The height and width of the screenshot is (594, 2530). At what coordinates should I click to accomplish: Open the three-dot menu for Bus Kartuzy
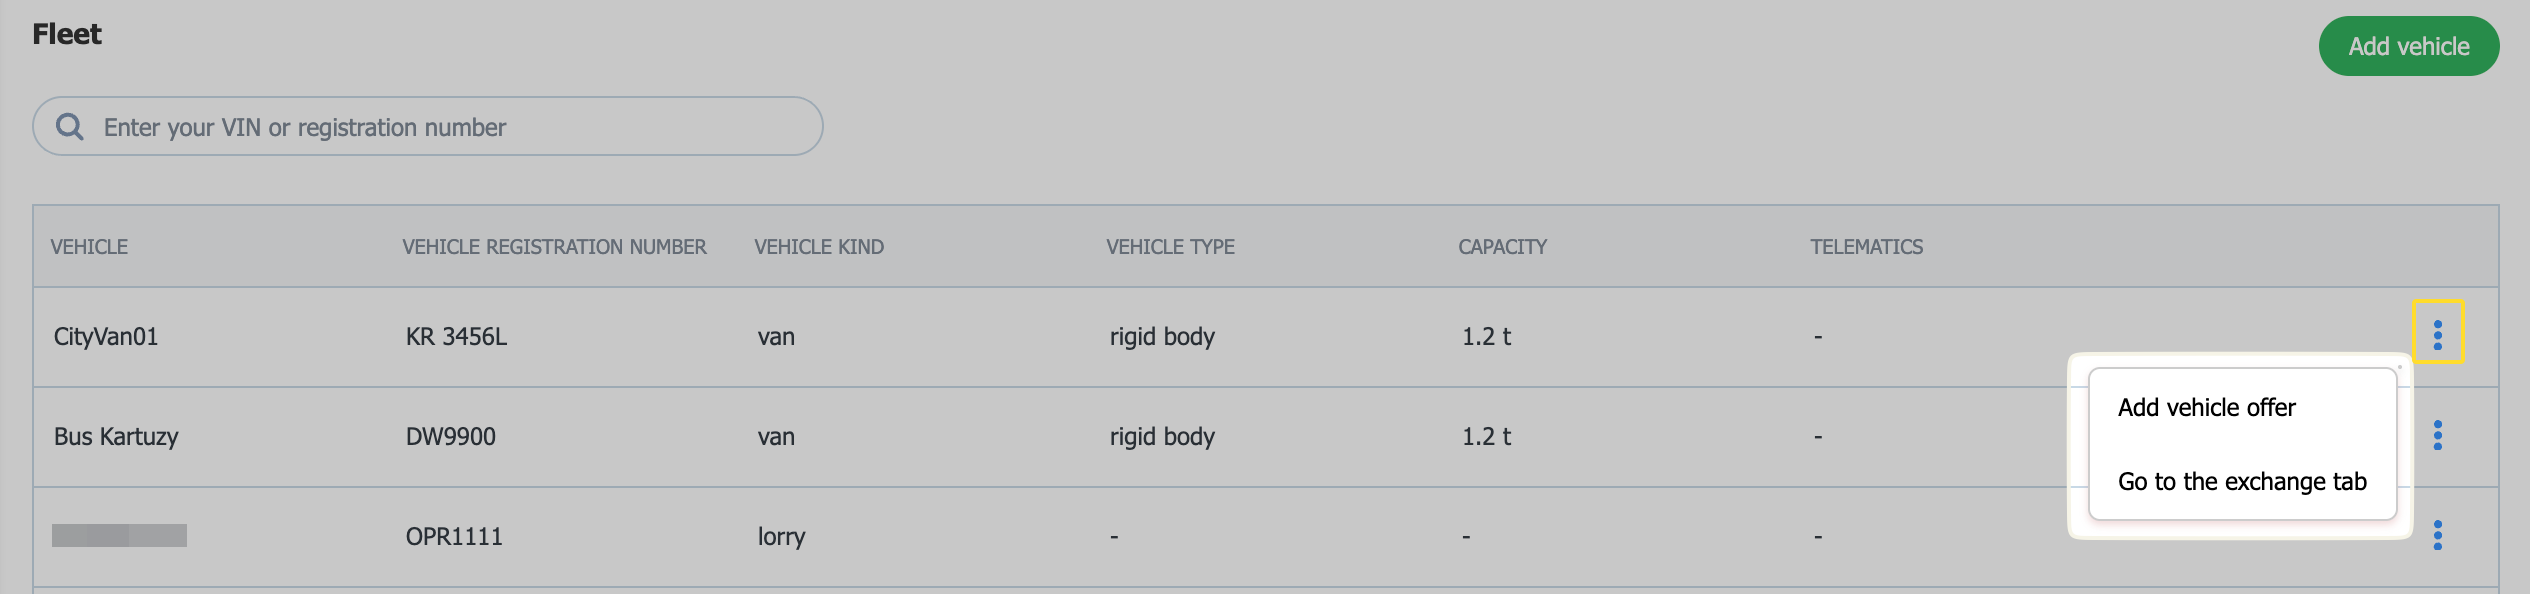(2437, 435)
